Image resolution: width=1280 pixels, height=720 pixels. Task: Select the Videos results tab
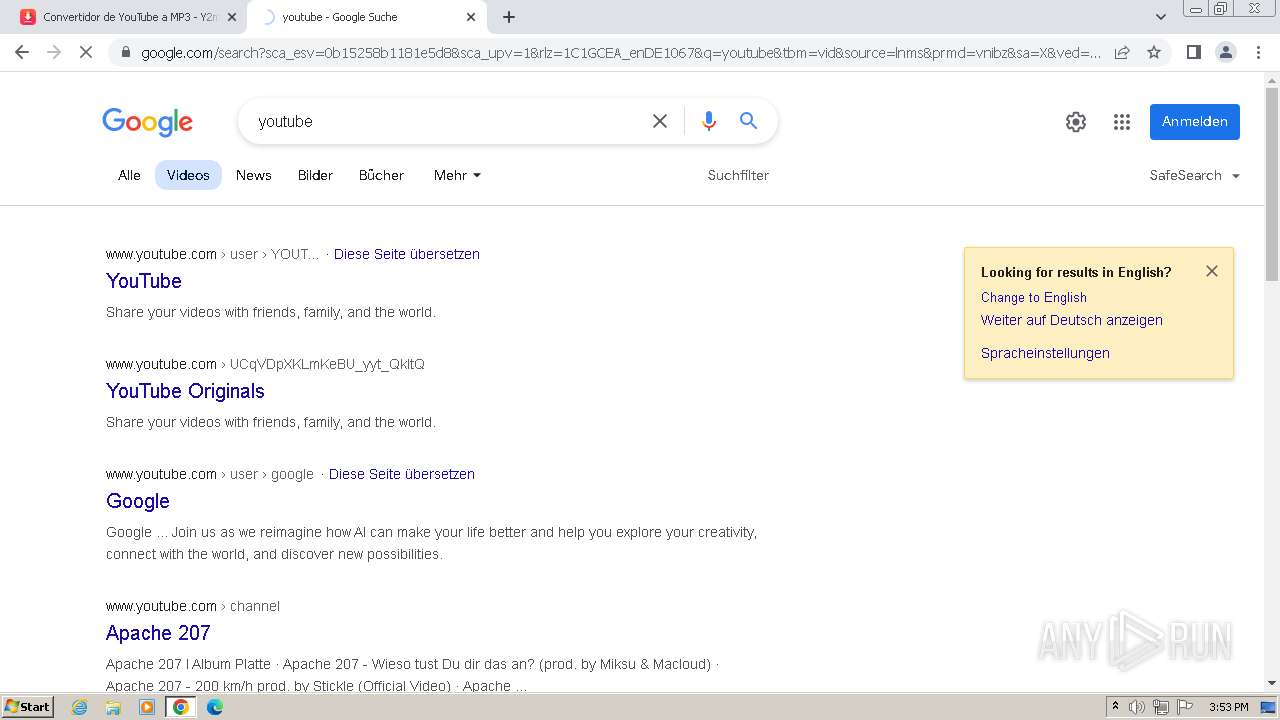[x=188, y=175]
